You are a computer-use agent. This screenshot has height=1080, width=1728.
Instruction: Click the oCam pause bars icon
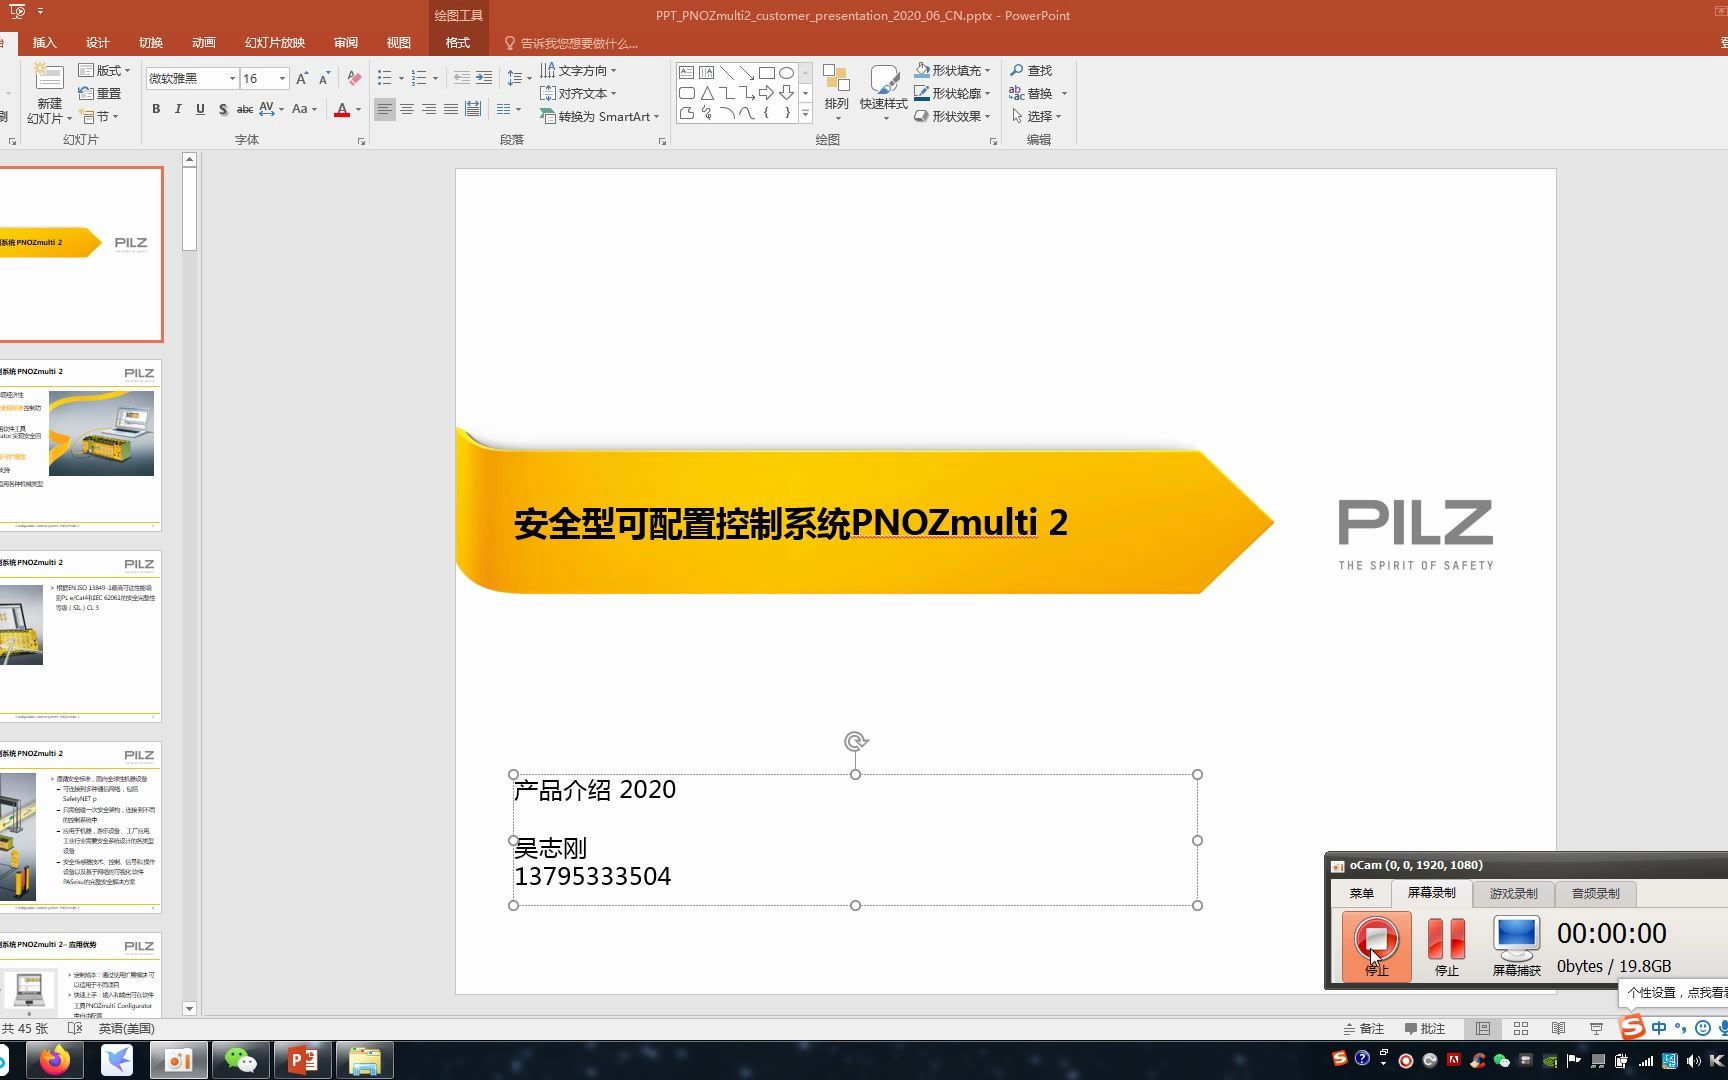(x=1446, y=939)
